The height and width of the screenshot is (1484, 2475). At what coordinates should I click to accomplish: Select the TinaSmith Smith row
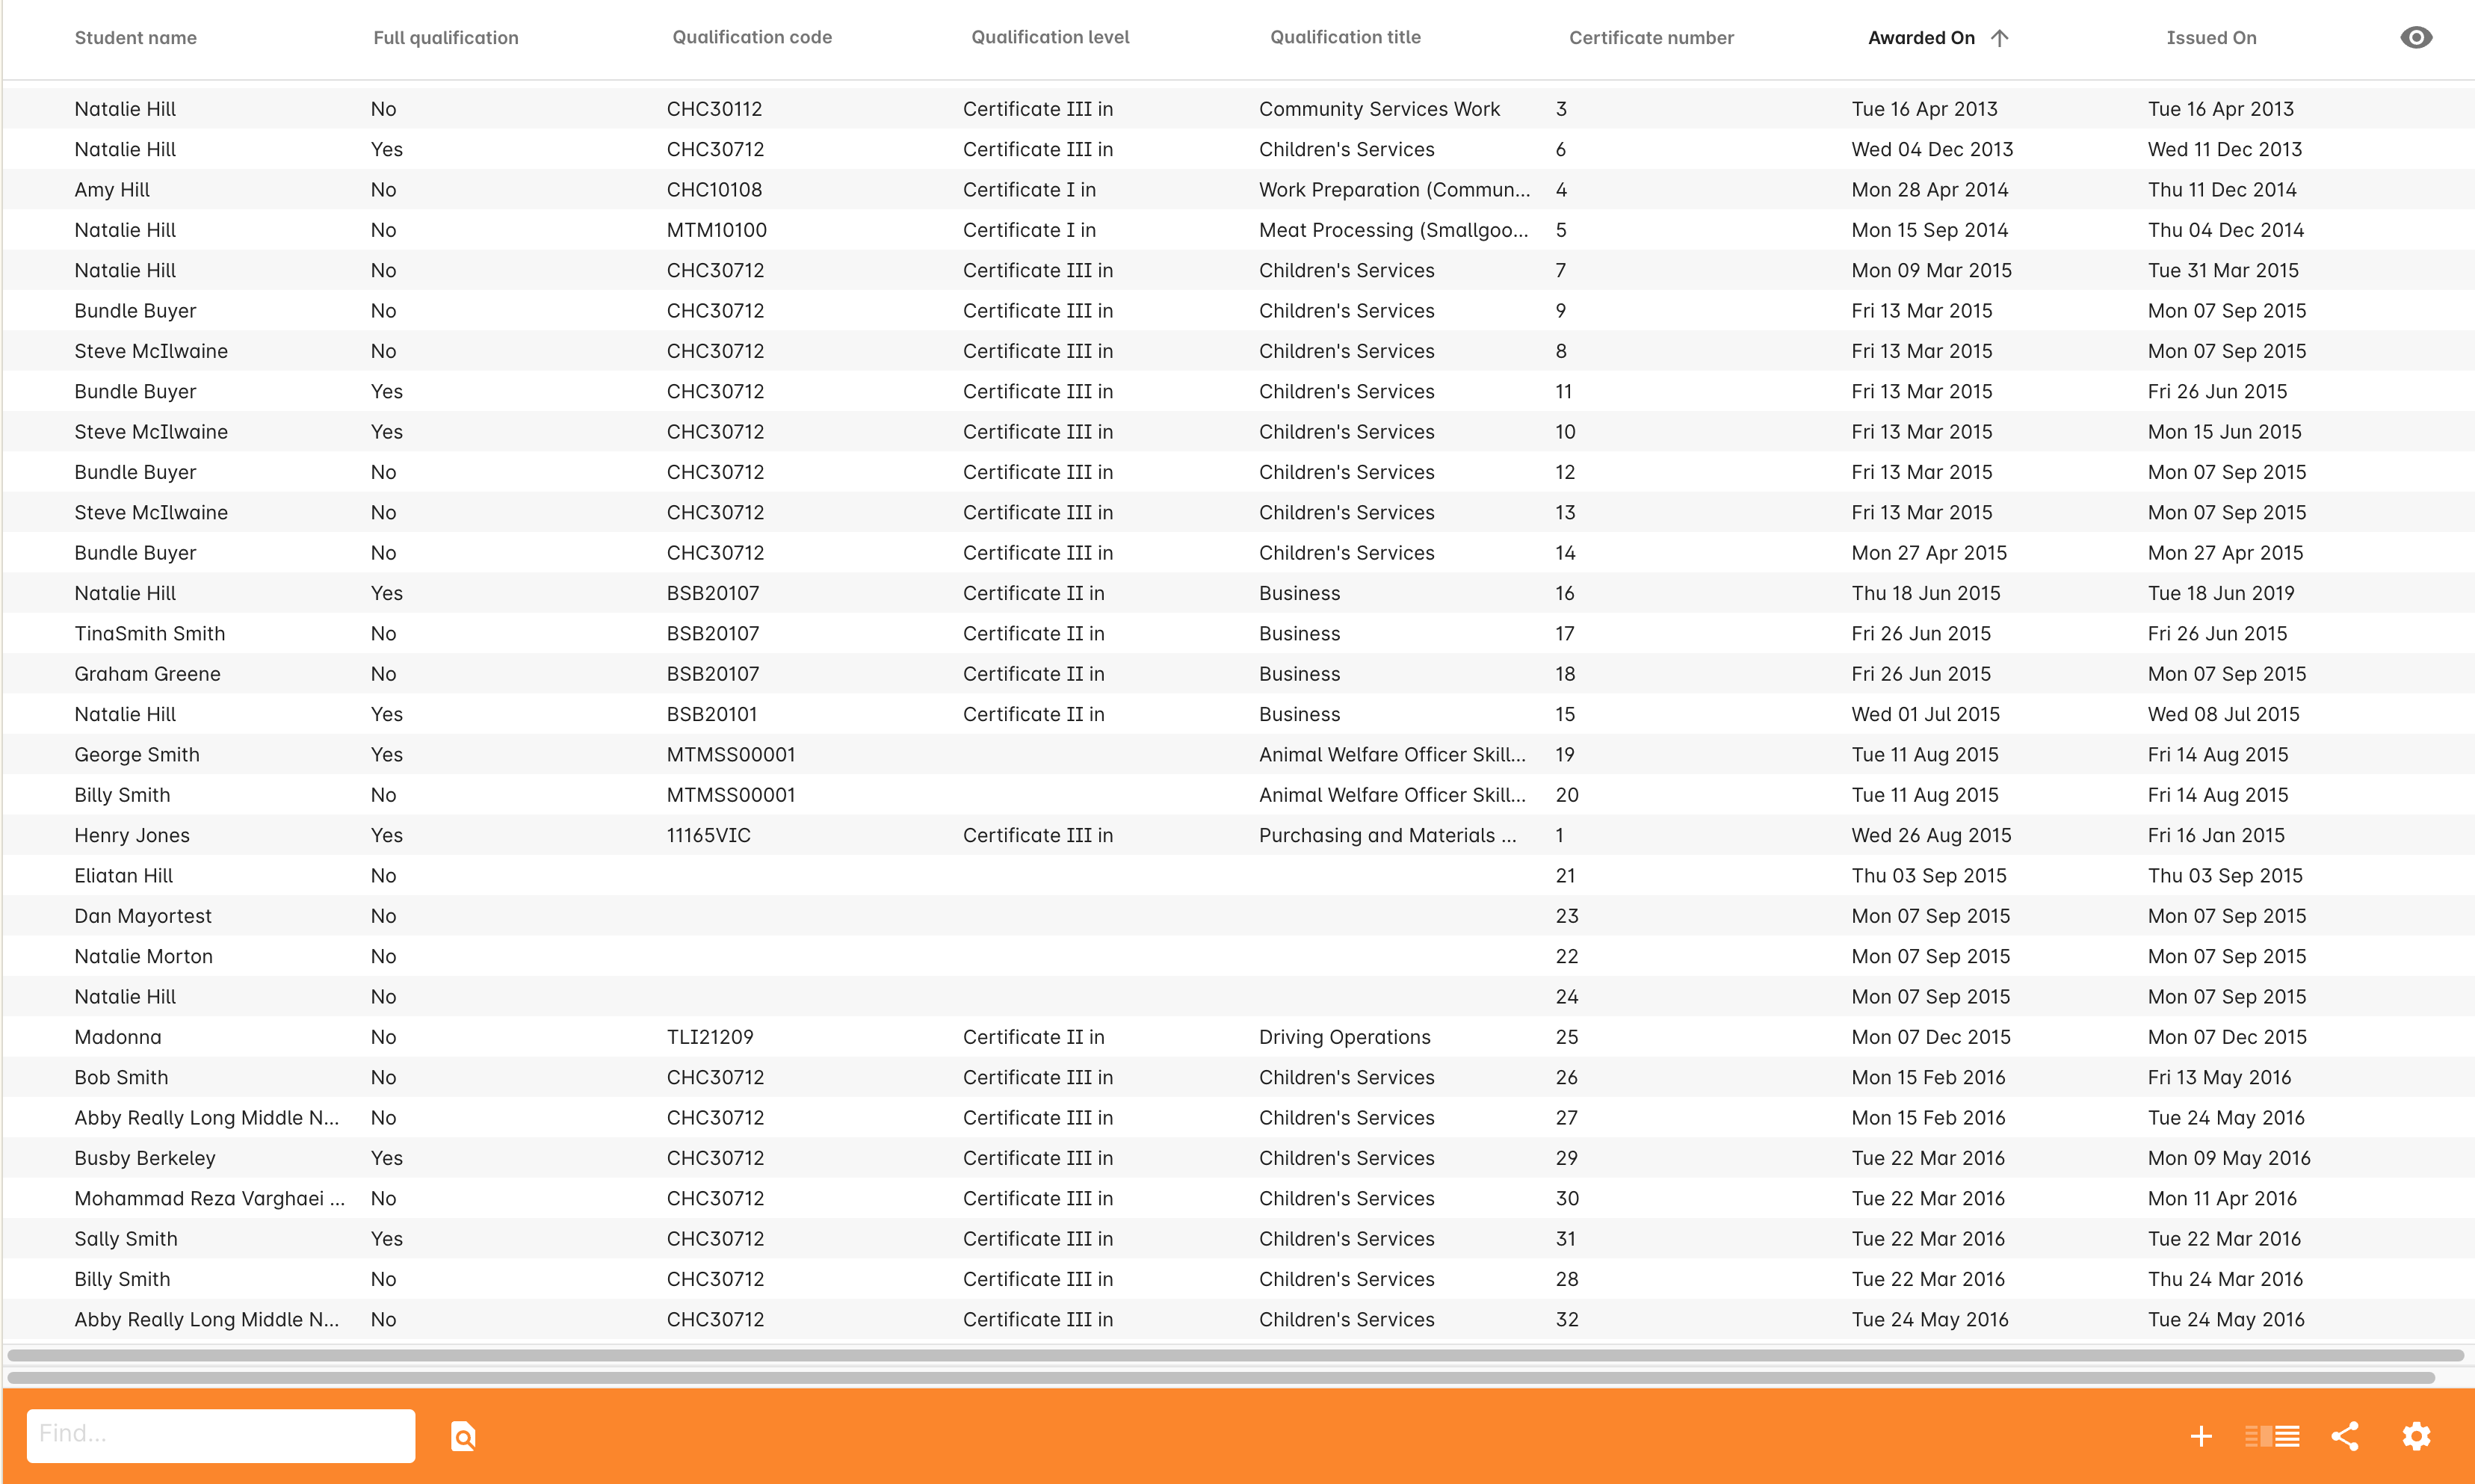click(x=1238, y=634)
